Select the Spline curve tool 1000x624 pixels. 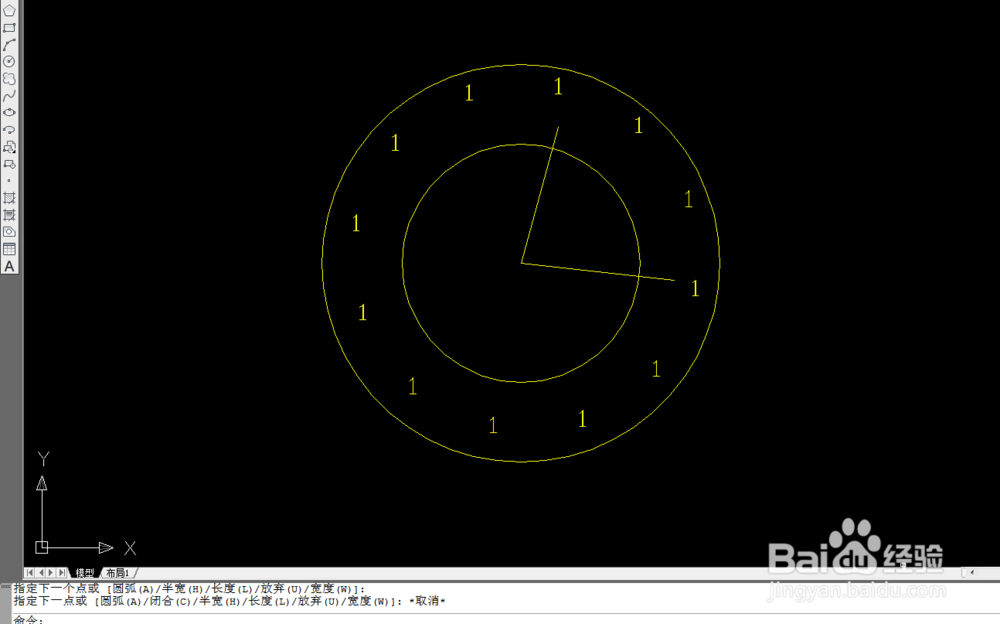pos(9,96)
